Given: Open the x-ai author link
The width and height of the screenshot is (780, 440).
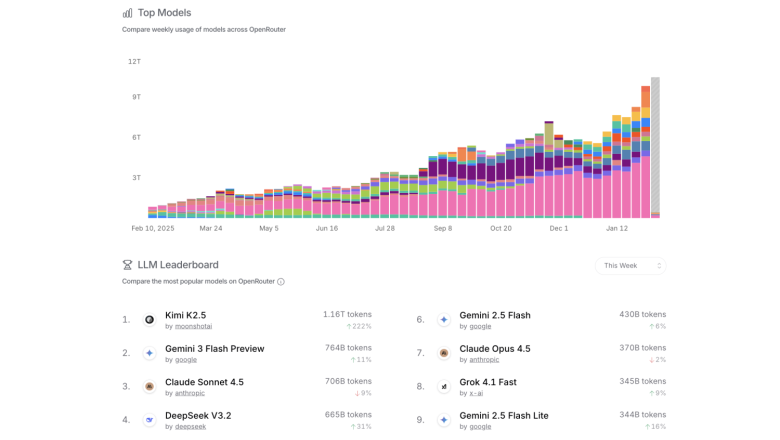Looking at the screenshot, I should (x=478, y=393).
